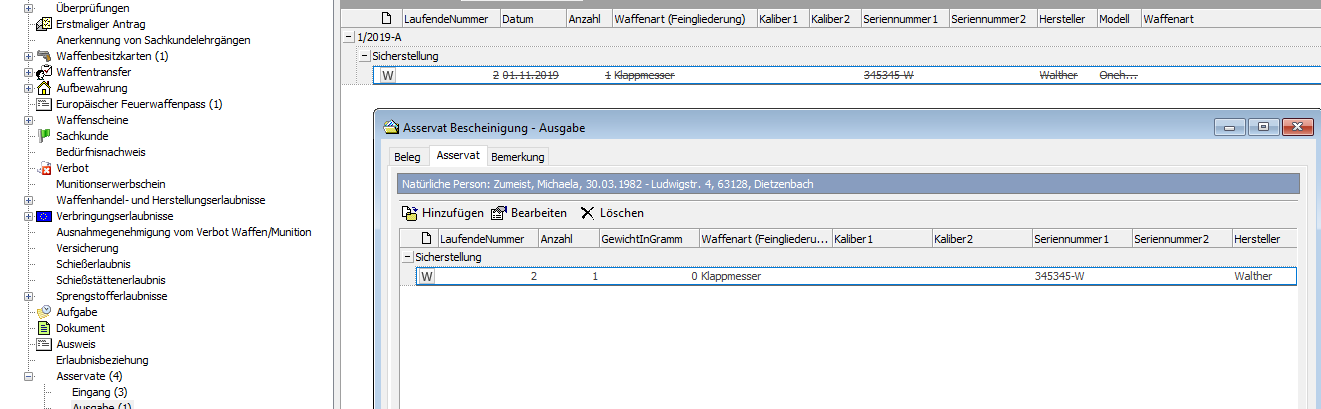Screen dimensions: 1321x409
Task: Collapse the Asservate (4) tree node
Action: [x=28, y=376]
